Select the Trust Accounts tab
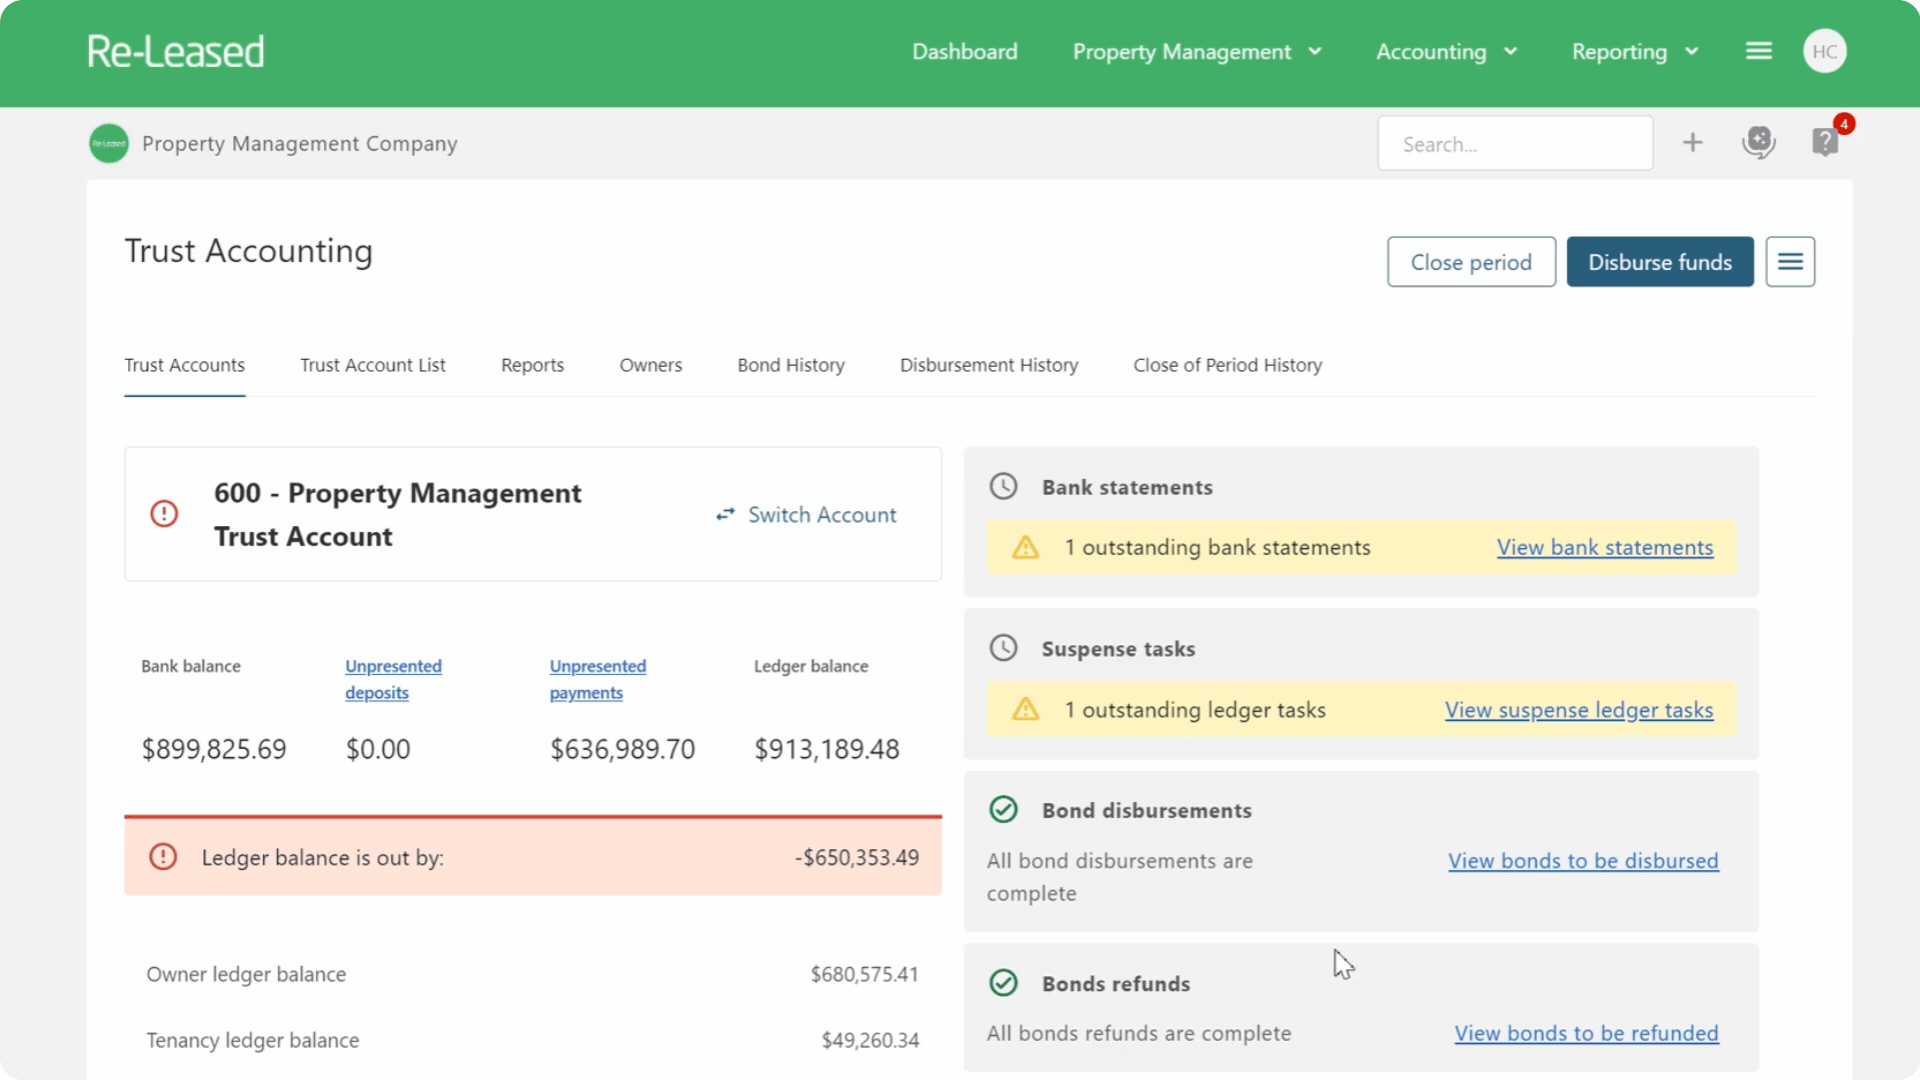The image size is (1920, 1080). click(x=184, y=365)
